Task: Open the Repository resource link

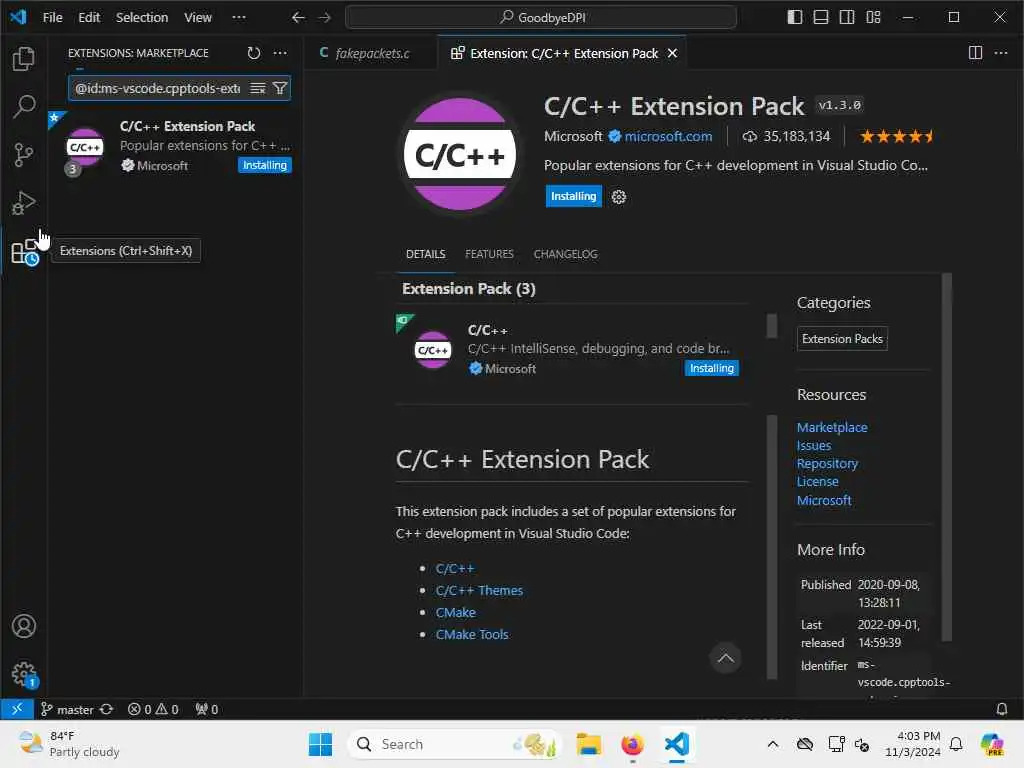Action: point(827,463)
